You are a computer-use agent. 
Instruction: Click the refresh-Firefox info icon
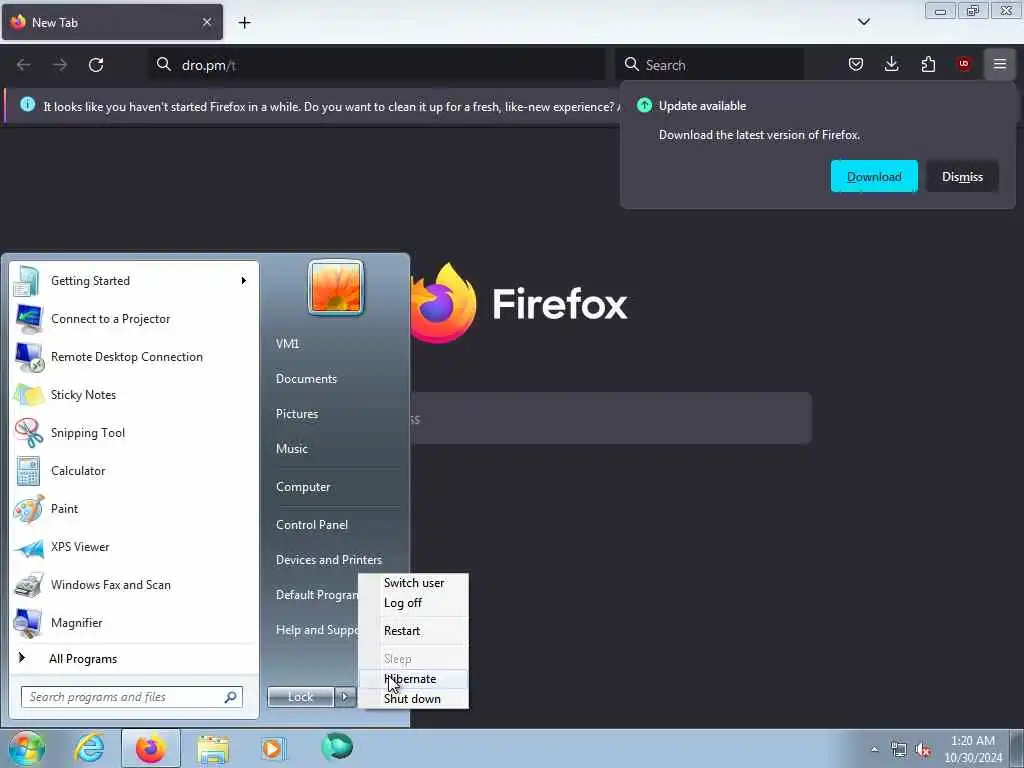click(27, 104)
